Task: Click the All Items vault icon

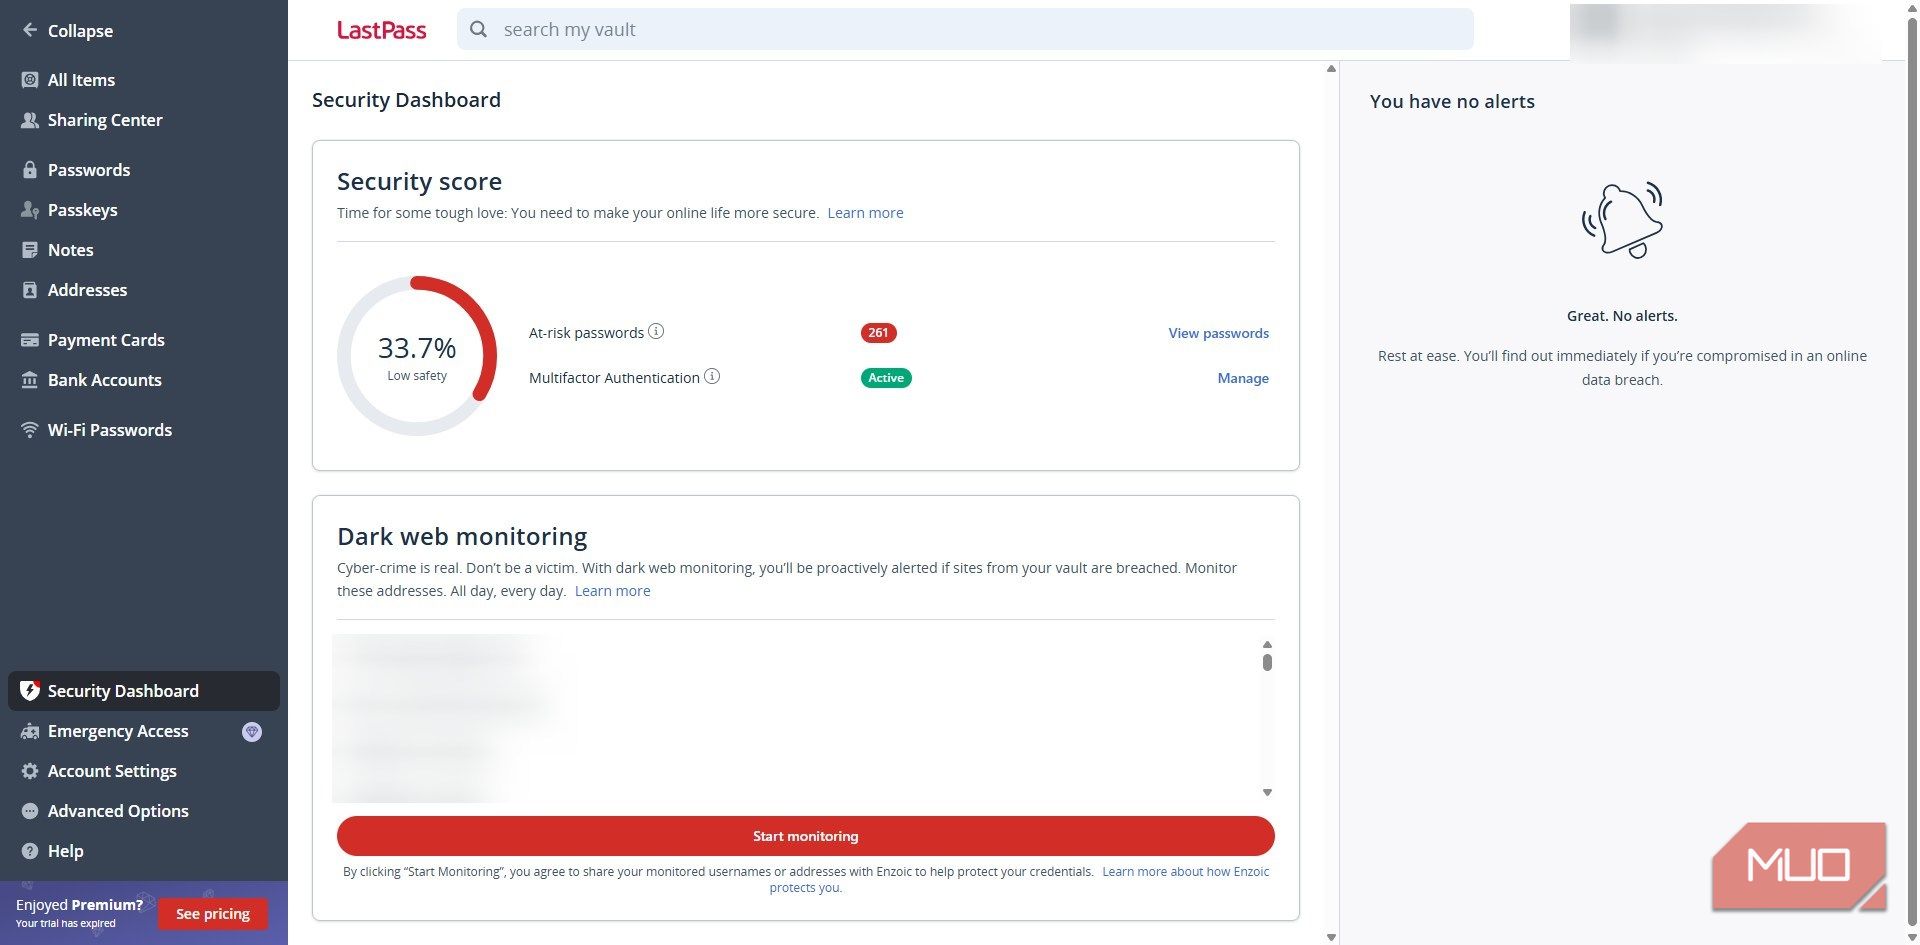Action: 30,80
